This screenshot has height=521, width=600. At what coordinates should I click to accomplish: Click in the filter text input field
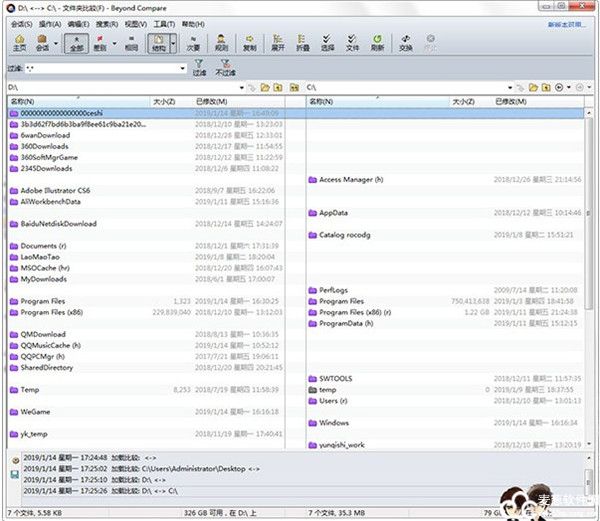(x=101, y=68)
